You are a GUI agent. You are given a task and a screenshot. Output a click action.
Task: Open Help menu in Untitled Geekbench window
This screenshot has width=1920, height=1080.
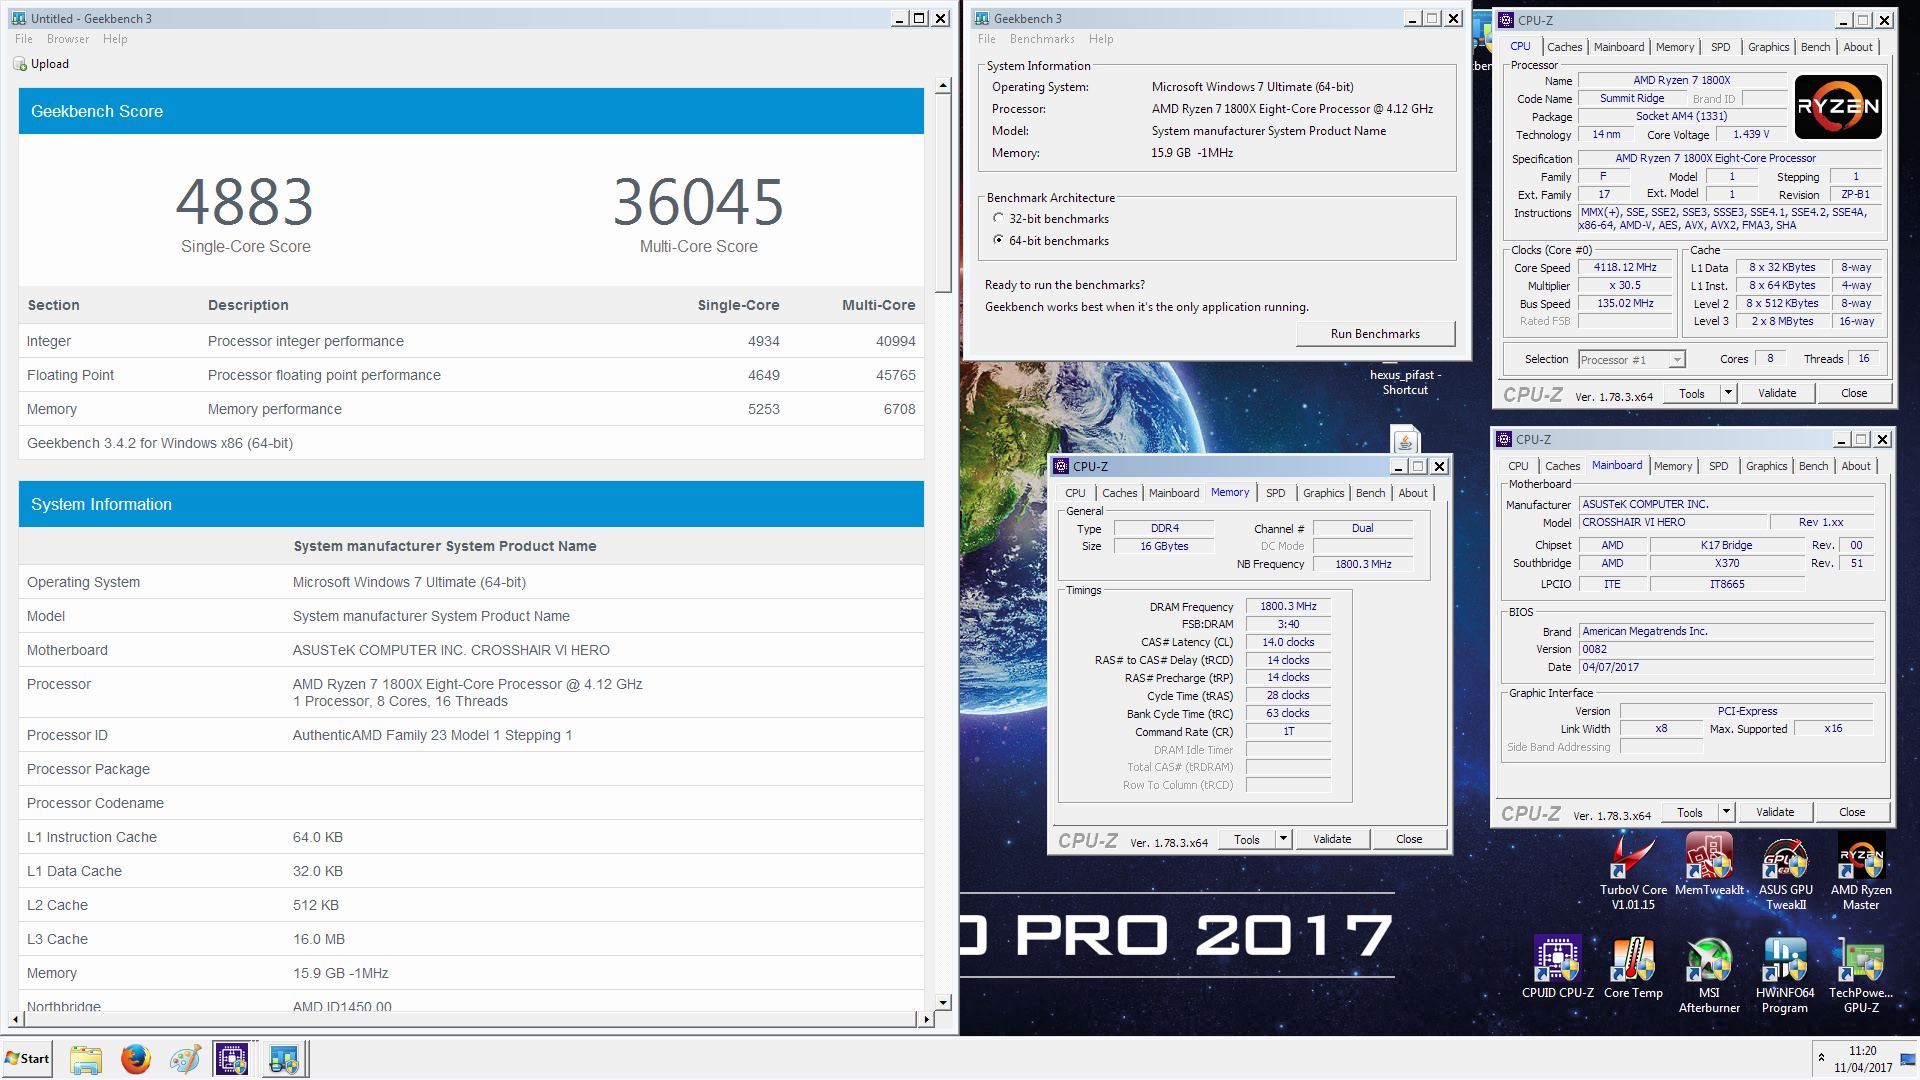click(115, 39)
